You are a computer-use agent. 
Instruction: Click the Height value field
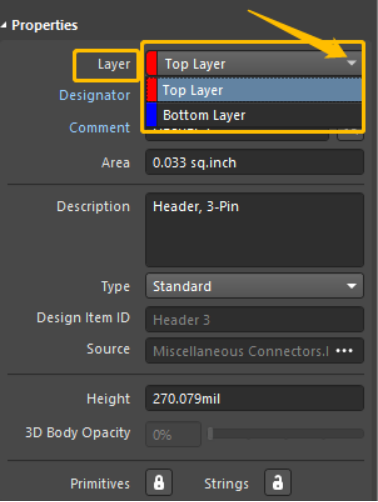(x=254, y=398)
